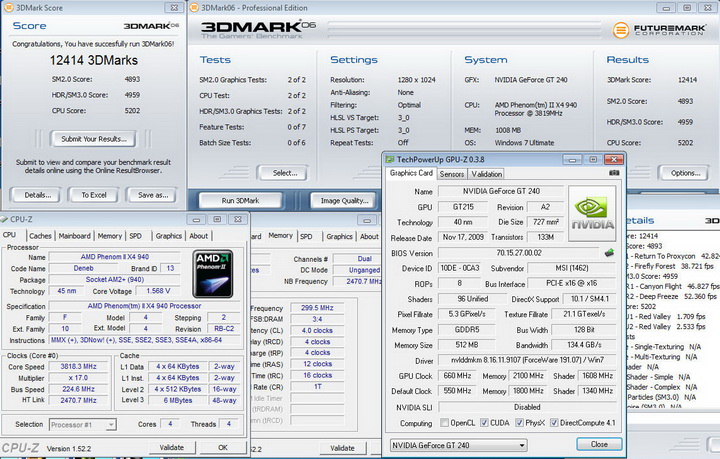Click the BIOS Version field 70.15.27.00.02
Screen dimensions: 720x459
pyautogui.click(x=519, y=253)
